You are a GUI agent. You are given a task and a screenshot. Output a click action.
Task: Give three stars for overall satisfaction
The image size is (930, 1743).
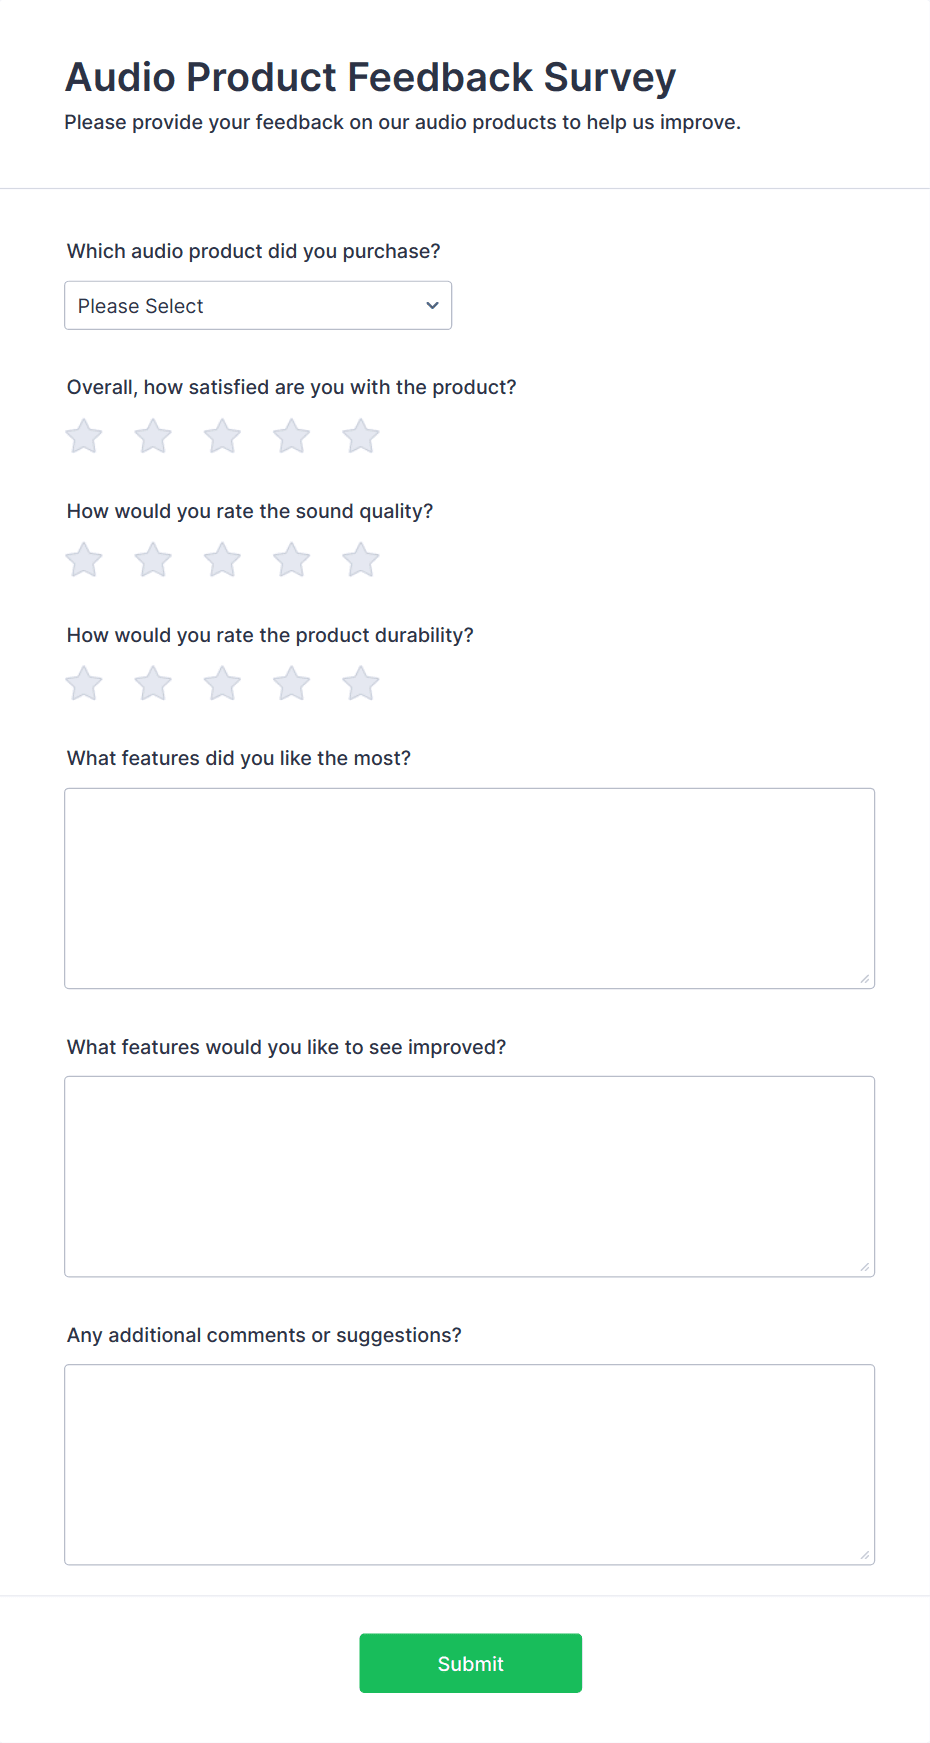pos(221,436)
